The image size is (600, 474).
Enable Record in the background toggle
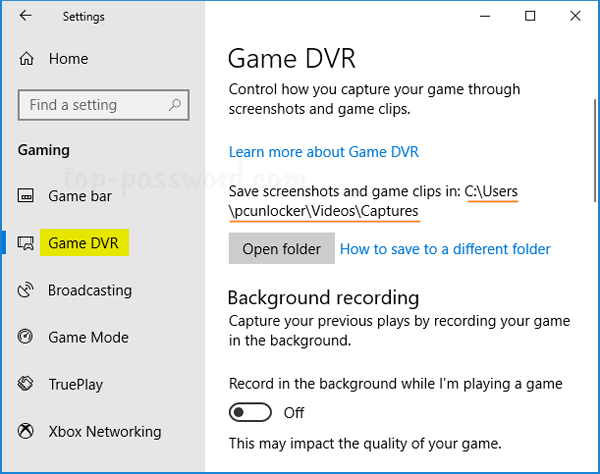point(250,412)
